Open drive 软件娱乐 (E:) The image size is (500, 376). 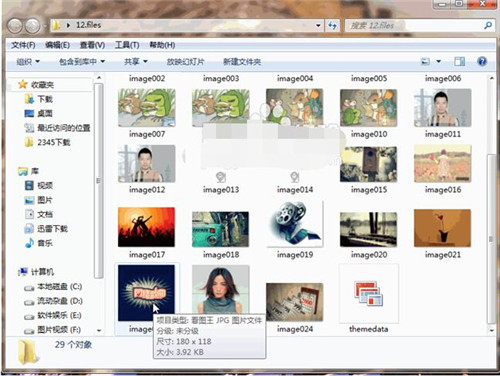point(53,315)
